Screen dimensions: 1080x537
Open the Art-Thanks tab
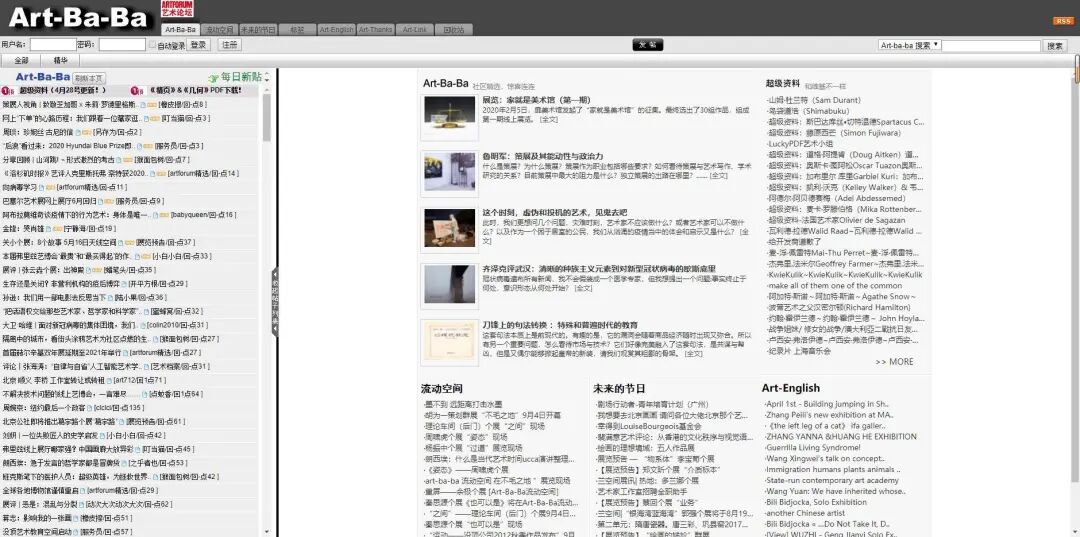click(375, 30)
